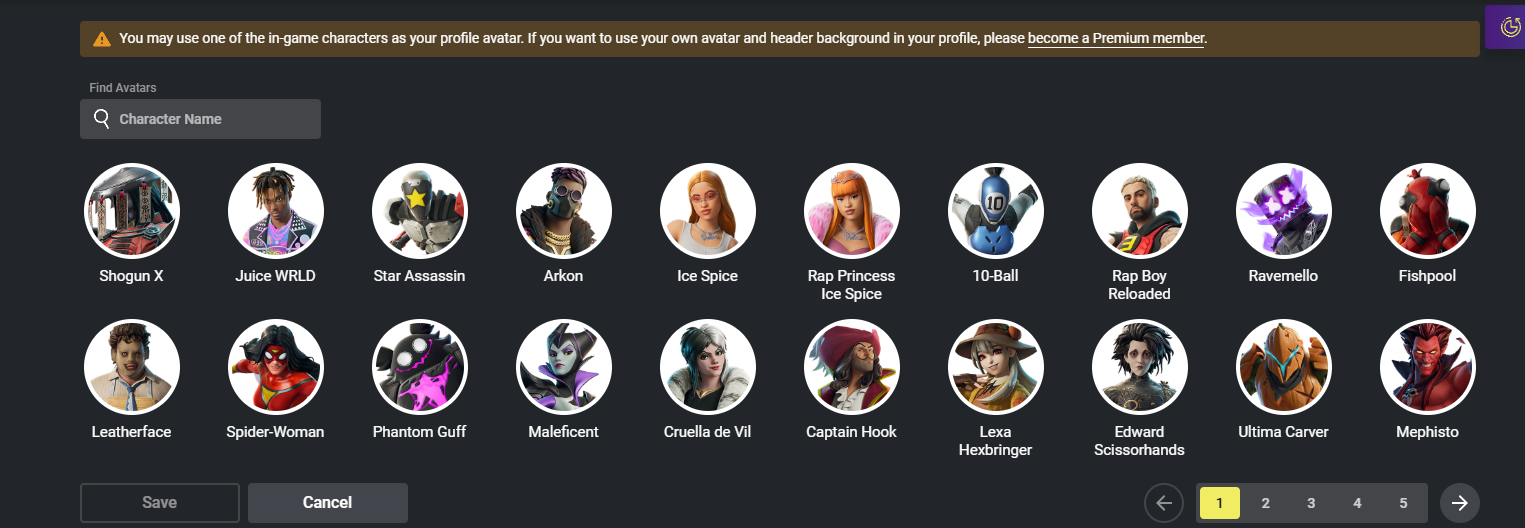This screenshot has width=1525, height=528.
Task: Click the Cancel button
Action: pos(328,503)
